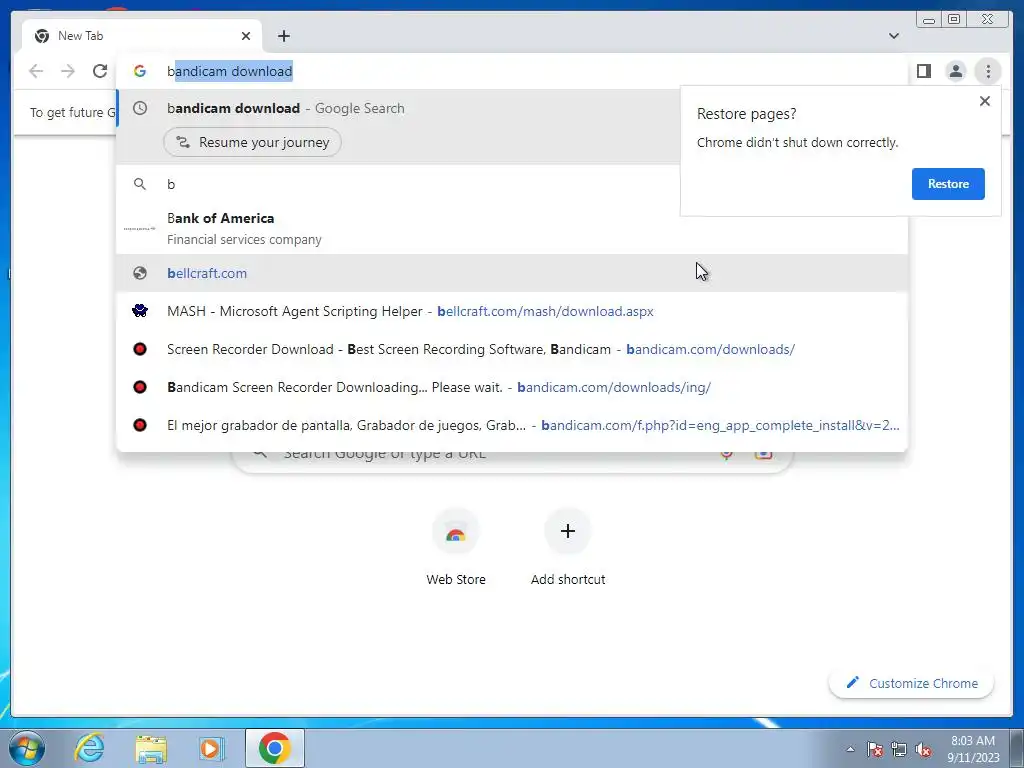Click the Restore button

tap(948, 184)
